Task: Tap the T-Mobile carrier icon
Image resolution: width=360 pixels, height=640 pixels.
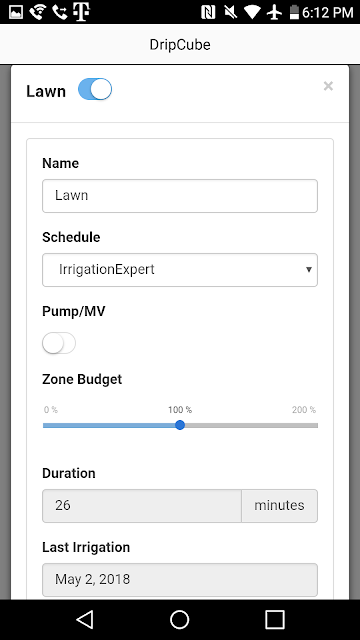Action: (81, 12)
